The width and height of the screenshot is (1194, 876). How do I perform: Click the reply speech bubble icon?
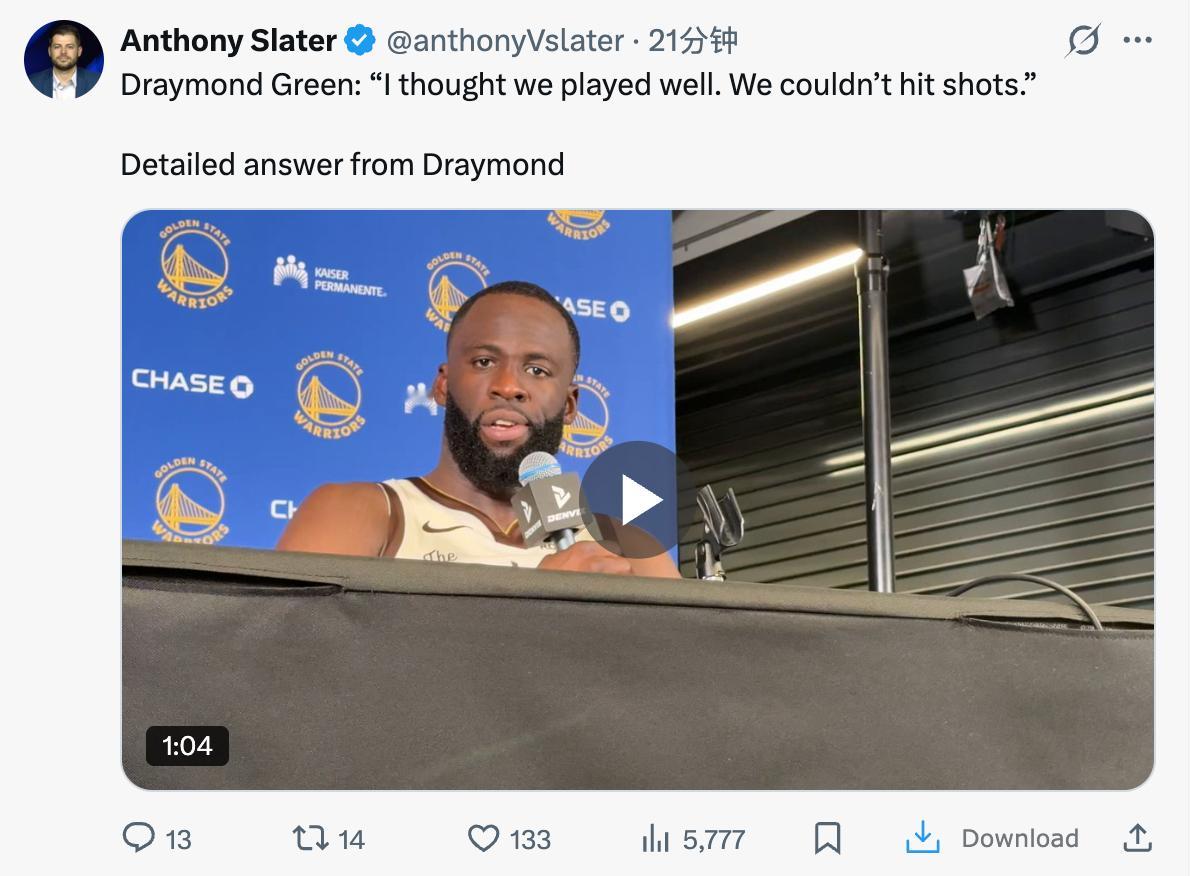coord(139,837)
